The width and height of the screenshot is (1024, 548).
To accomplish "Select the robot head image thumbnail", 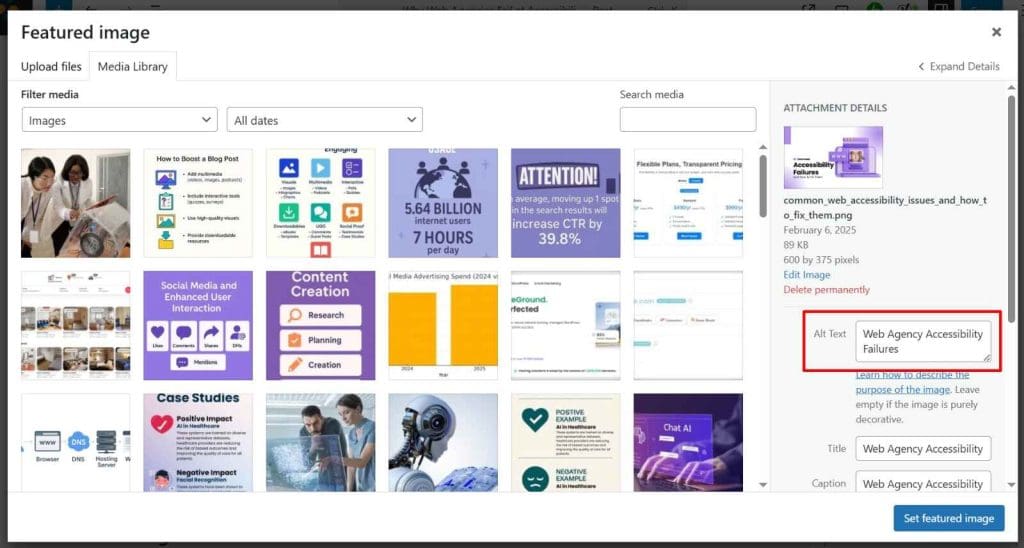I will tap(442, 441).
